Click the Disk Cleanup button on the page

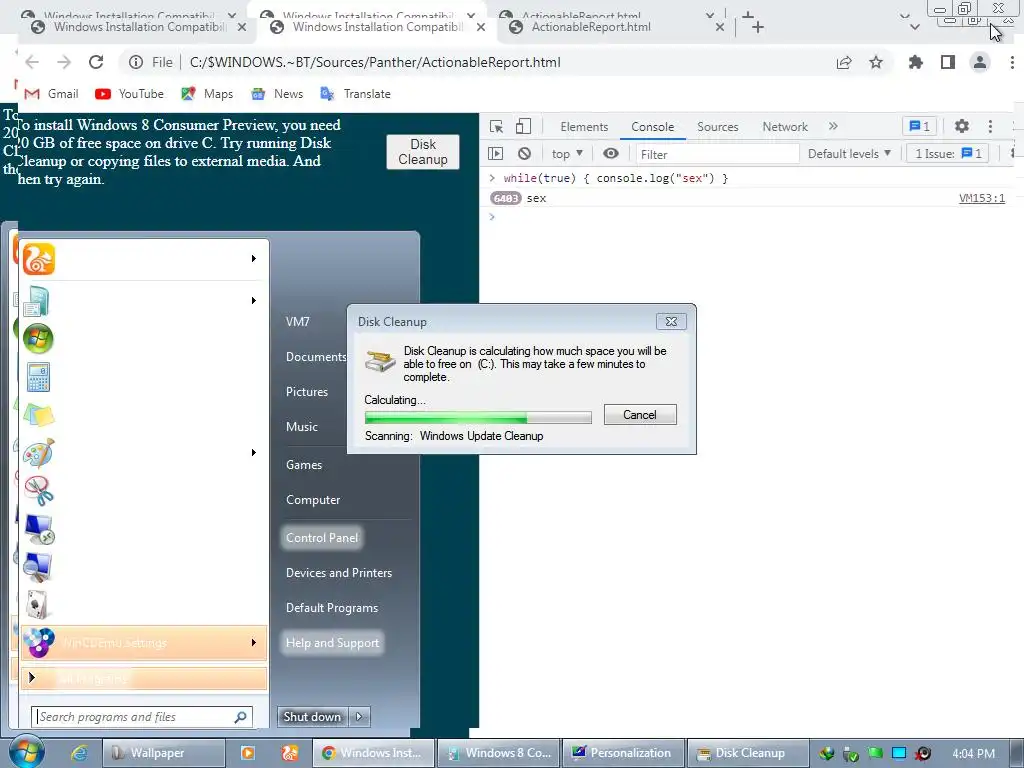click(x=423, y=152)
